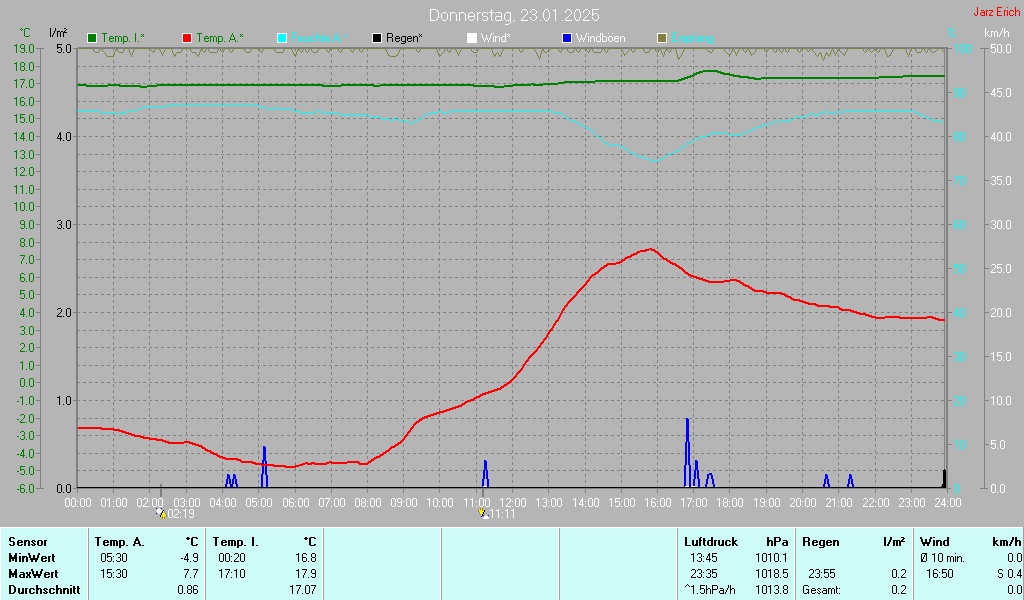Click the olive legend square near top
The height and width of the screenshot is (600, 1024).
(661, 38)
